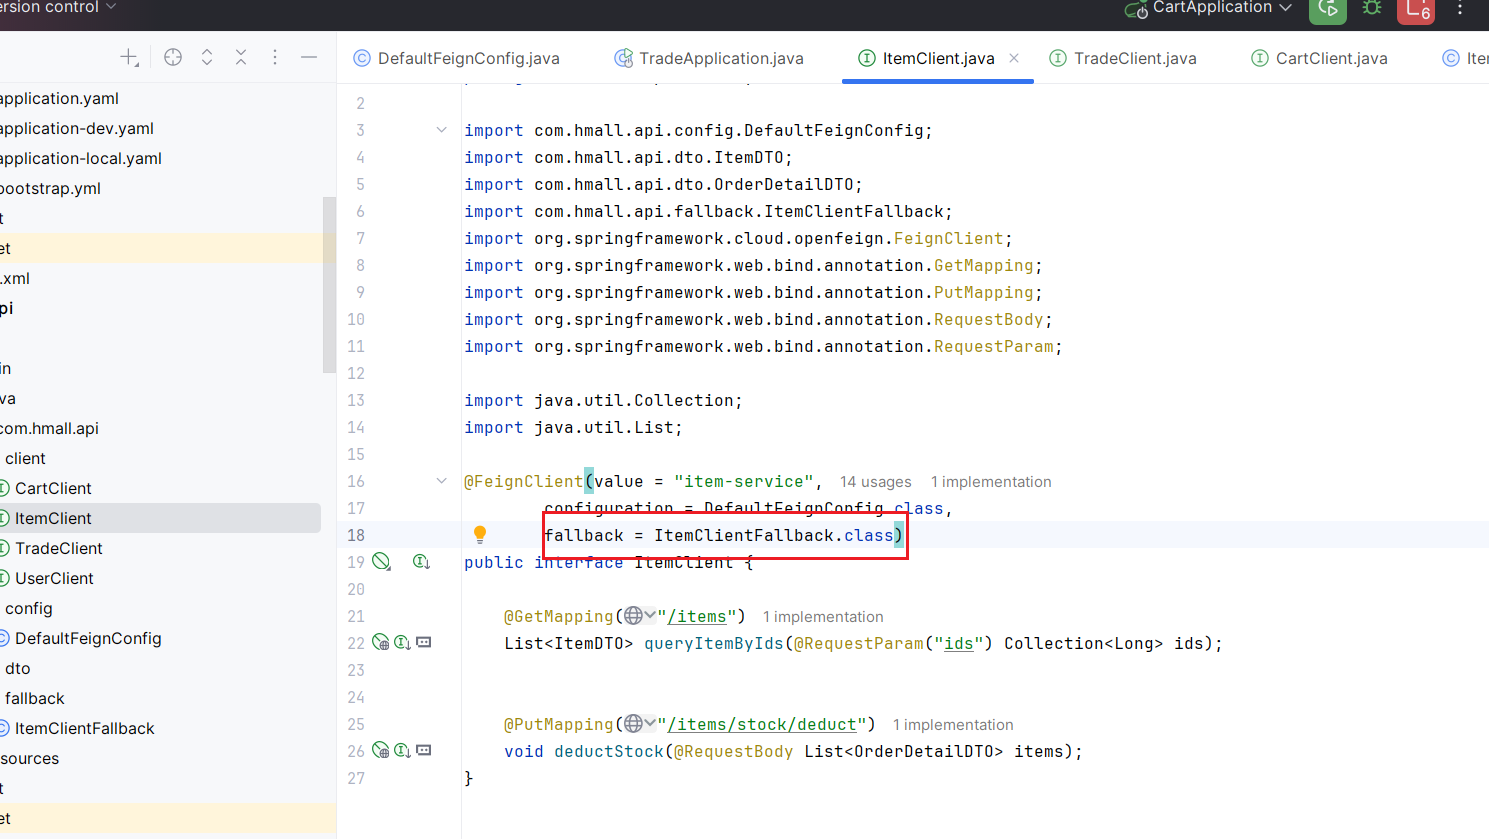Open the CartApplication run configuration dropdown

pyautogui.click(x=1286, y=7)
